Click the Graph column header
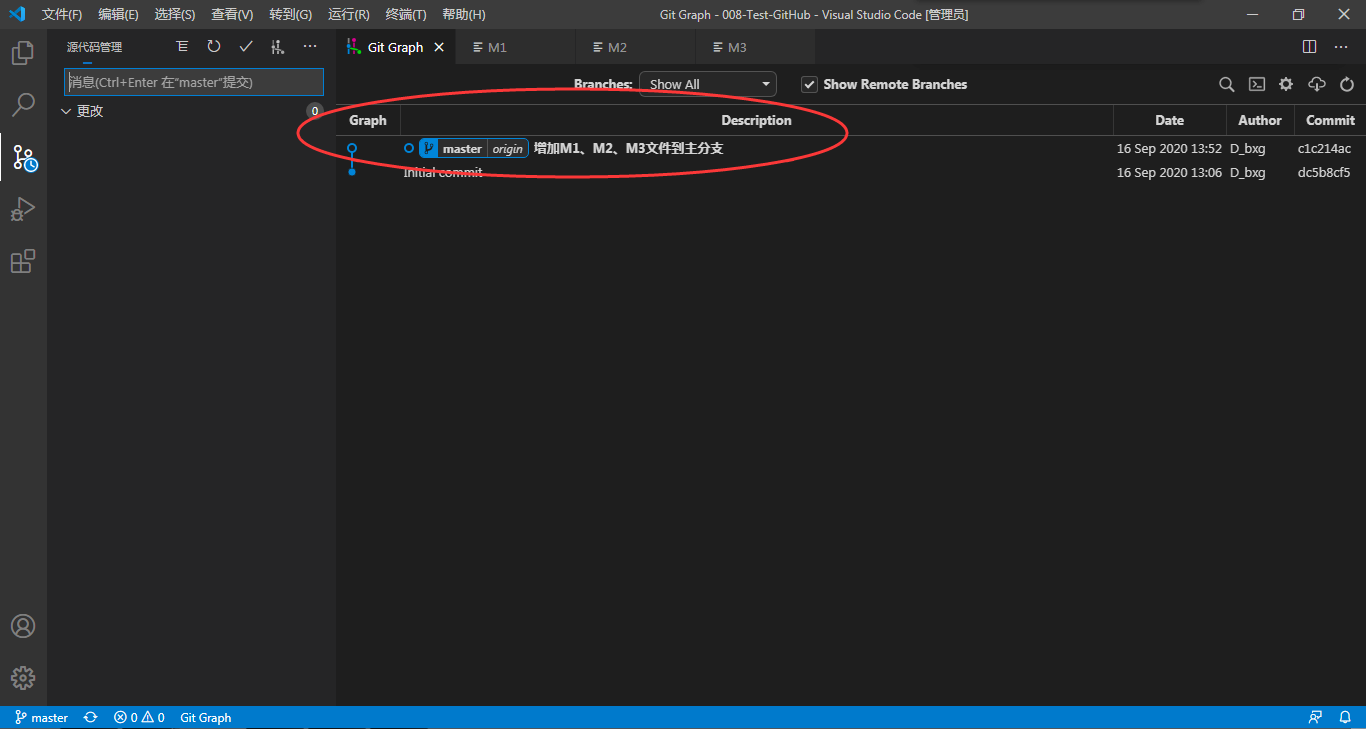The width and height of the screenshot is (1366, 729). (x=368, y=120)
